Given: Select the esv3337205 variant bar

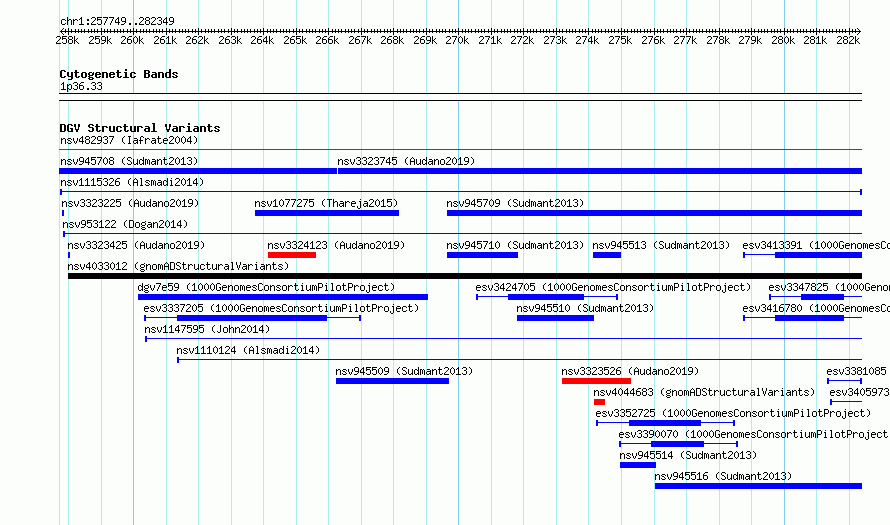Looking at the screenshot, I should coord(253,318).
